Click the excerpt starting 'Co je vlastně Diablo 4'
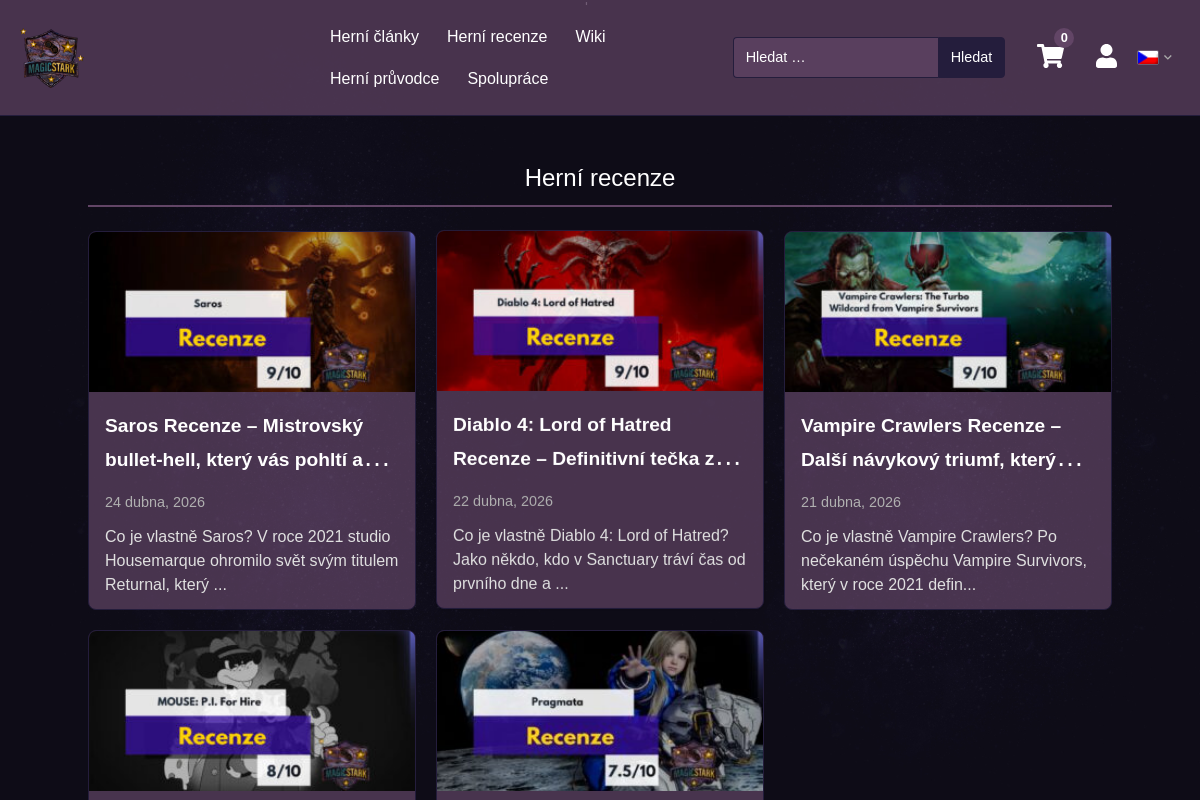Screen dimensions: 1200x800 599,559
